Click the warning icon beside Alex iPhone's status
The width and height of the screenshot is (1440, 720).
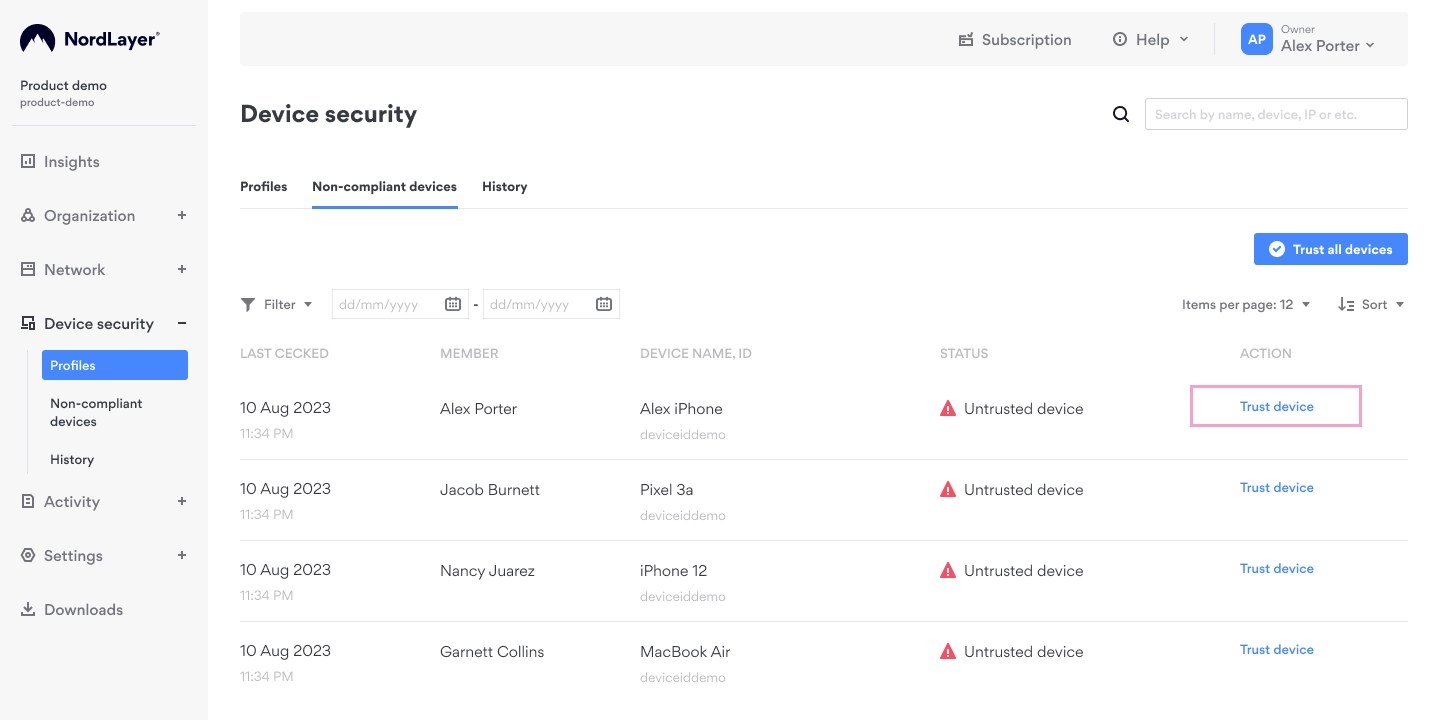point(948,408)
